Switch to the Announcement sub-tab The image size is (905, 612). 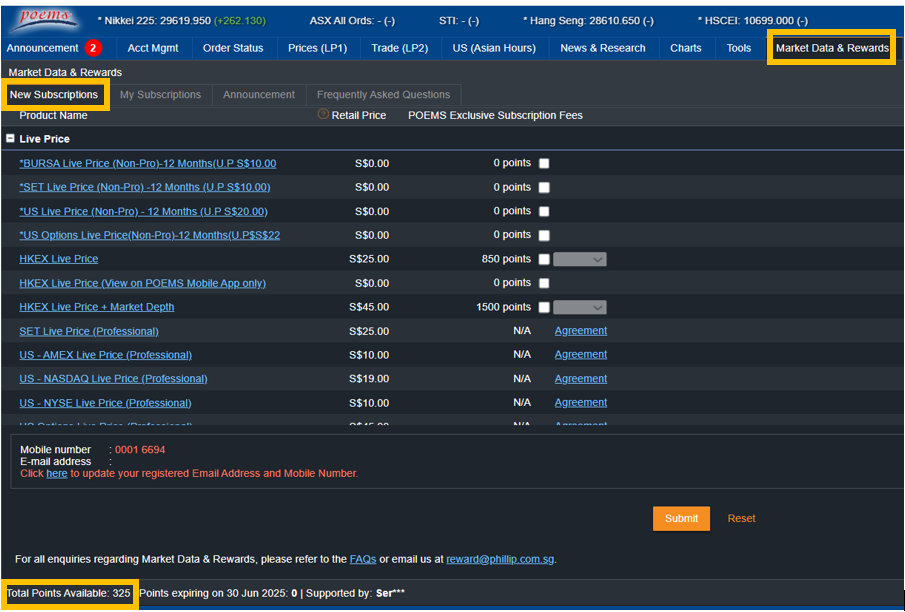[x=259, y=95]
